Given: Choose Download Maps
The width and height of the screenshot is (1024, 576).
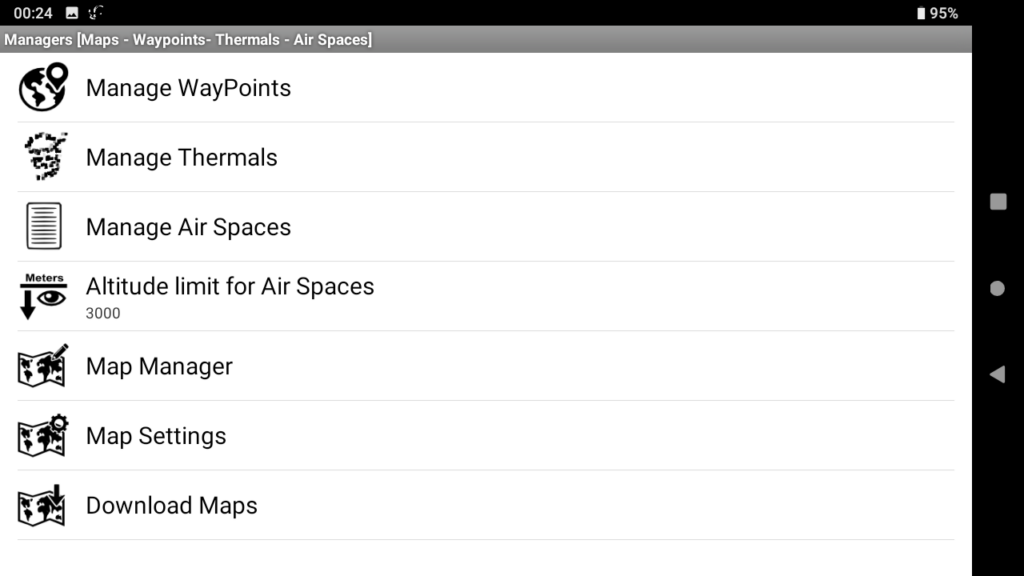Looking at the screenshot, I should click(x=485, y=505).
